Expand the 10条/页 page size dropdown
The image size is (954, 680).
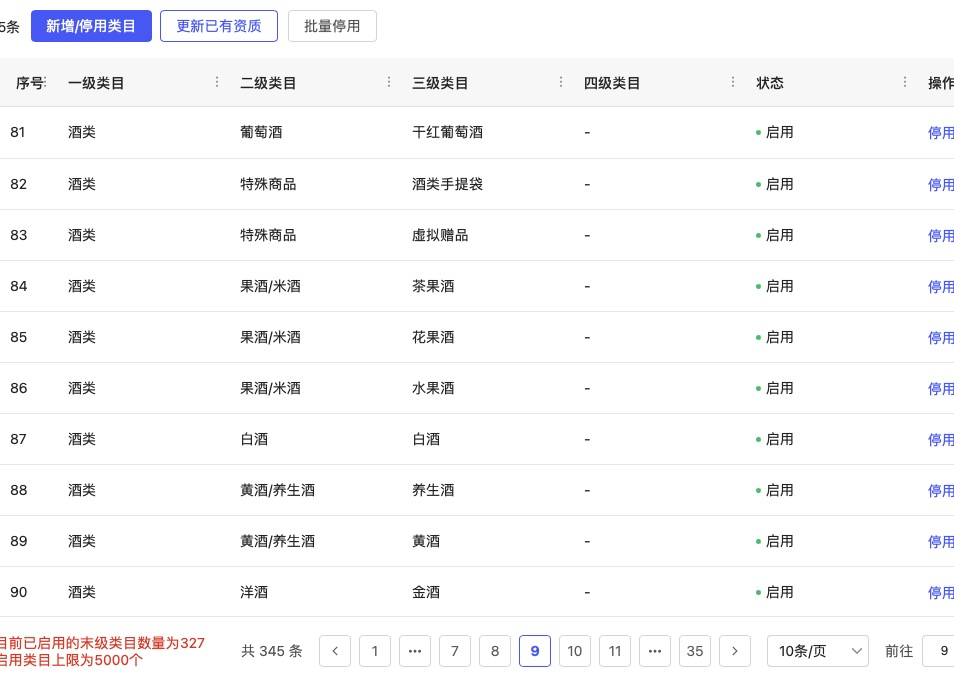(x=817, y=651)
